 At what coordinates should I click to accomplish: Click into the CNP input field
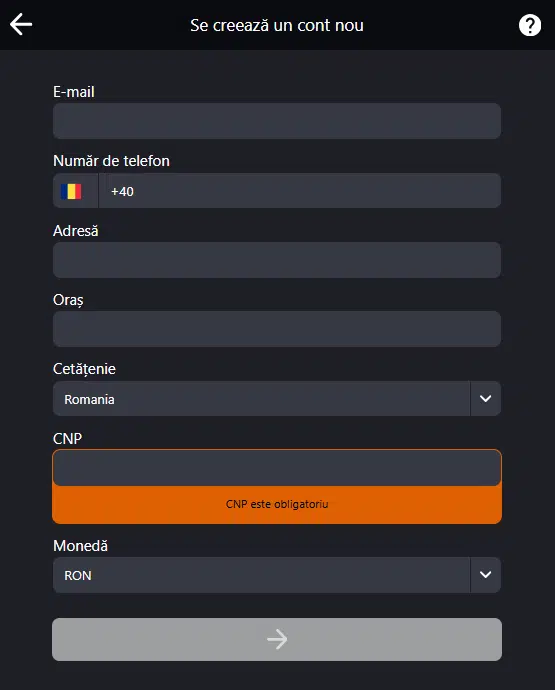pyautogui.click(x=277, y=468)
